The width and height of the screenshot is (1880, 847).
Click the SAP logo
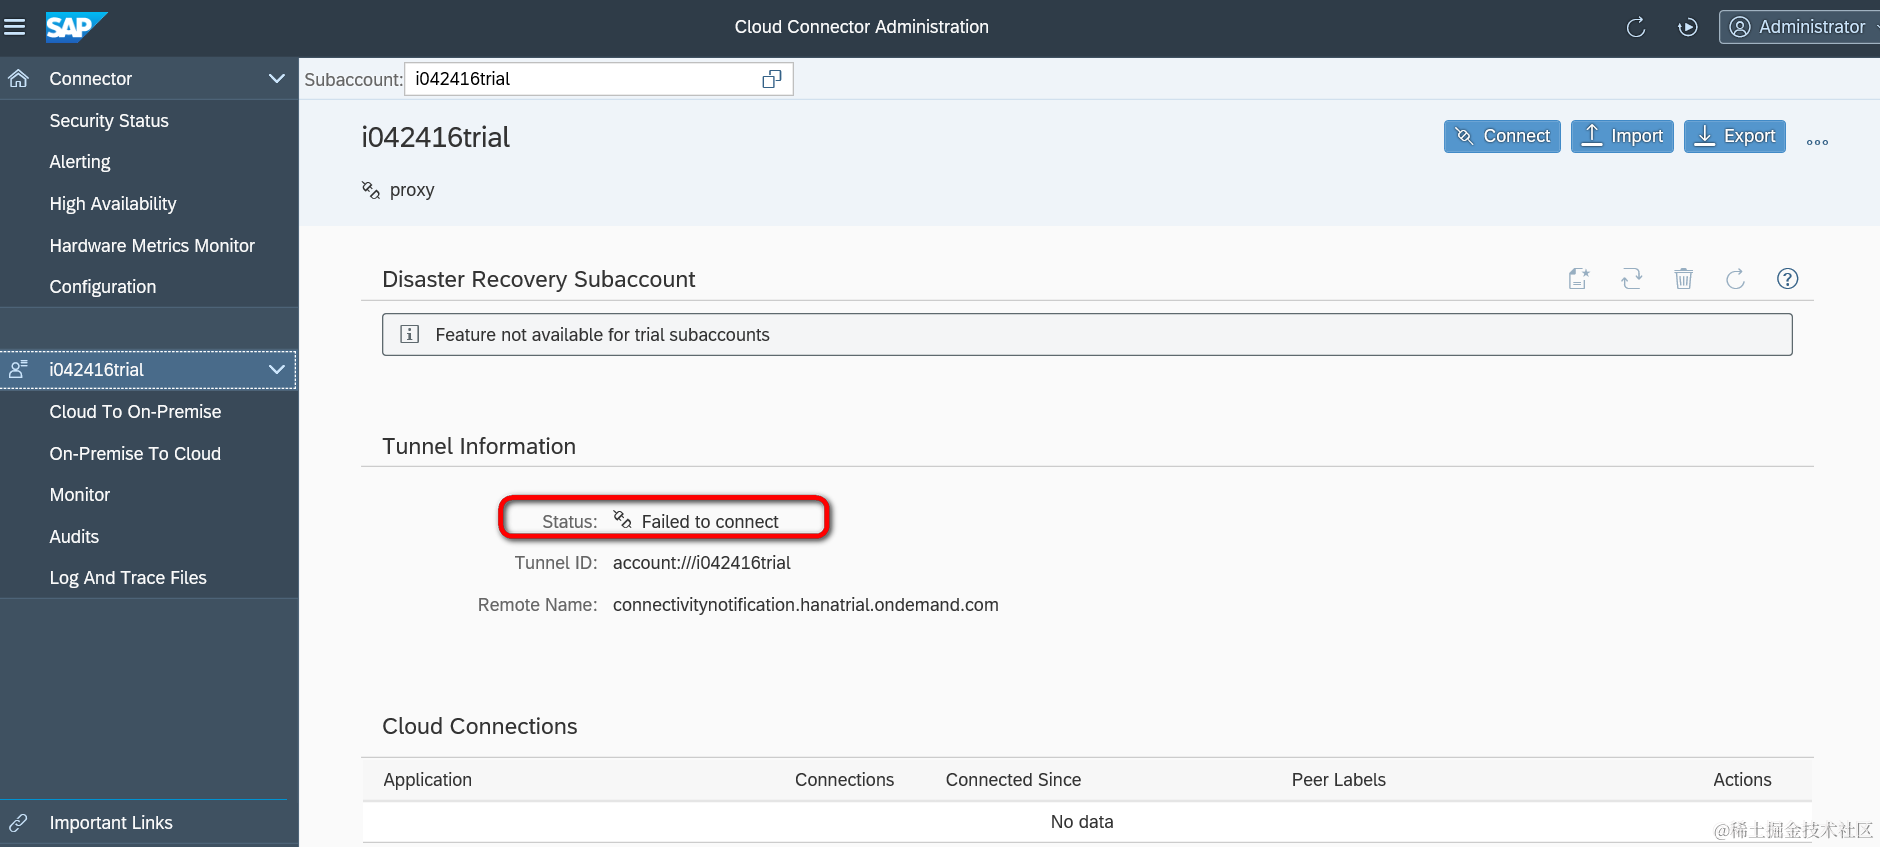(76, 27)
